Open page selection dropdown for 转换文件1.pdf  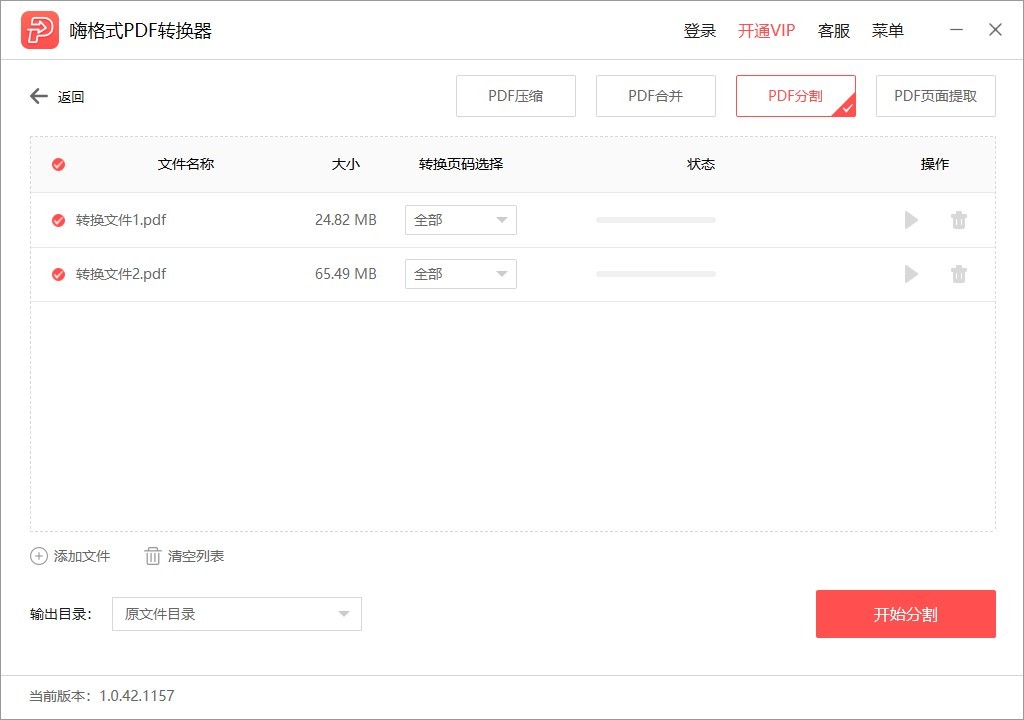point(460,220)
